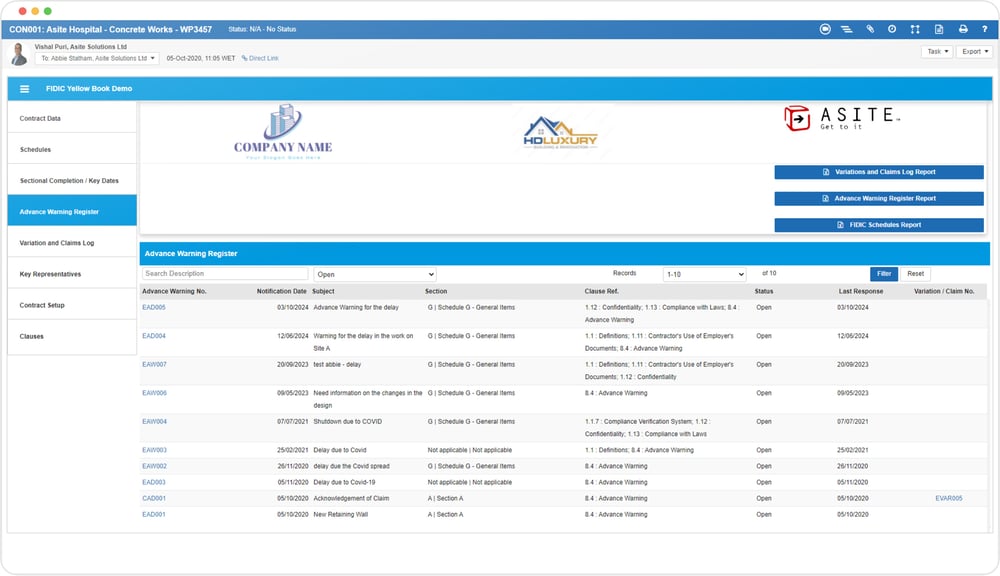The height and width of the screenshot is (576, 1000).
Task: Open help via the question mark icon
Action: pyautogui.click(x=985, y=29)
